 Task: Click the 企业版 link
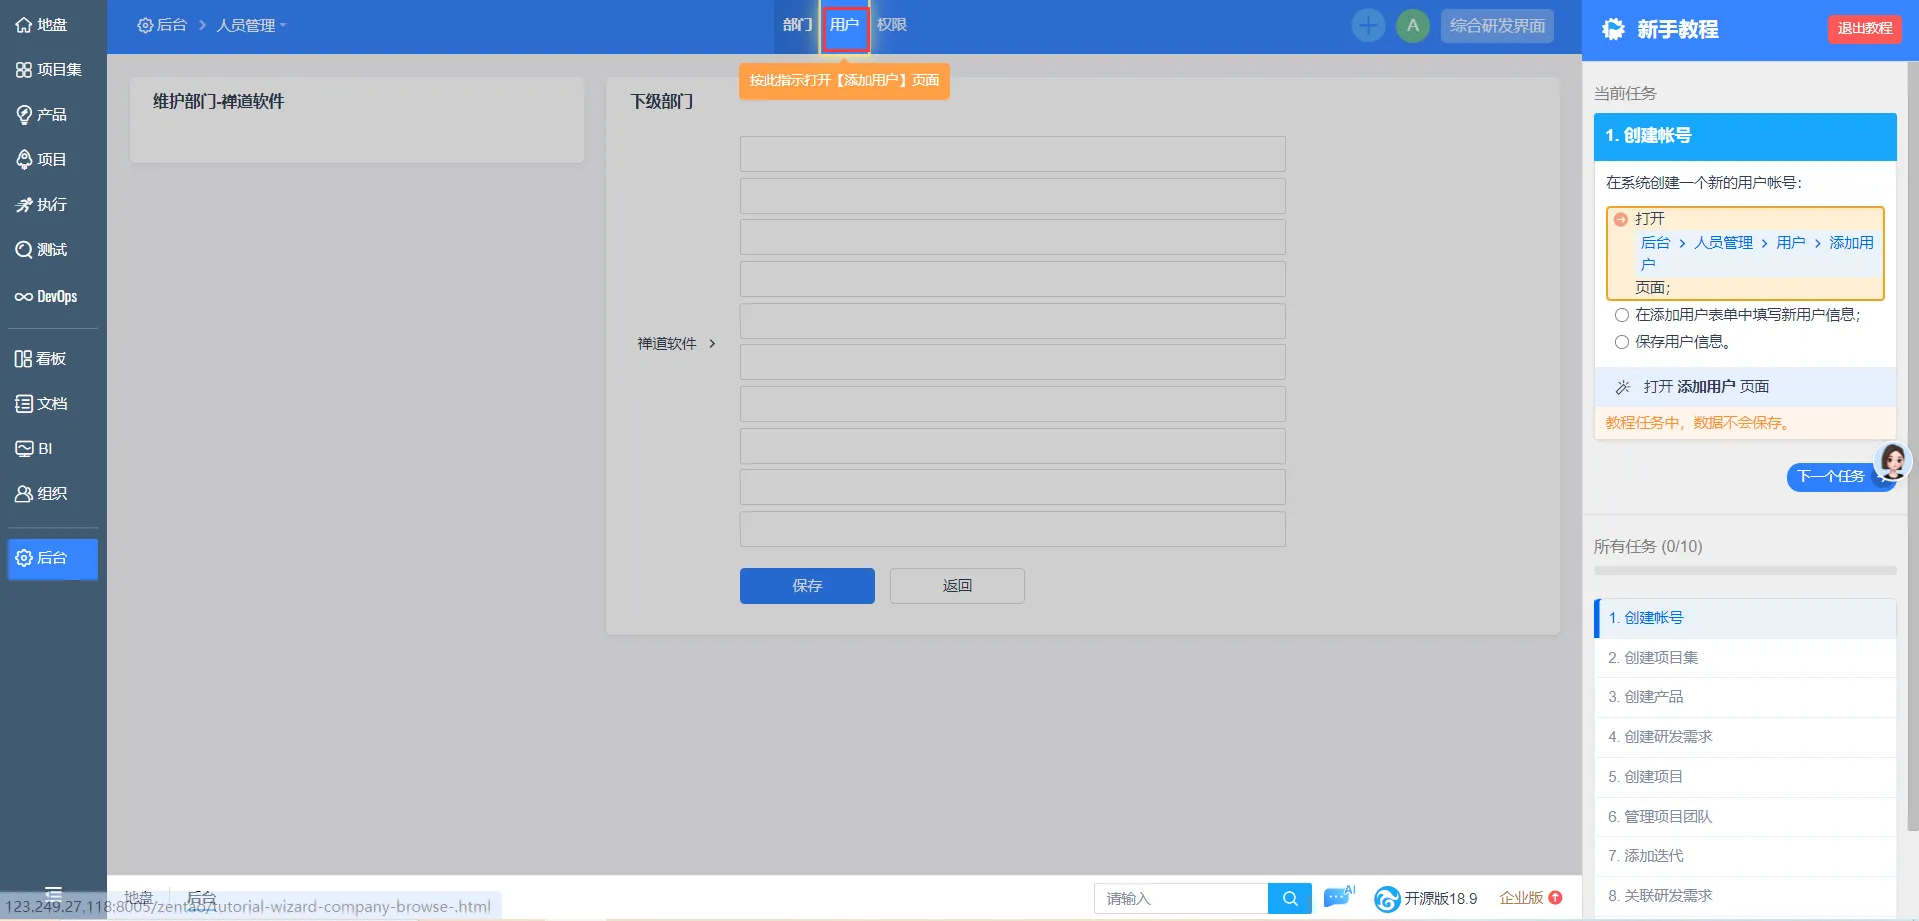[x=1530, y=898]
